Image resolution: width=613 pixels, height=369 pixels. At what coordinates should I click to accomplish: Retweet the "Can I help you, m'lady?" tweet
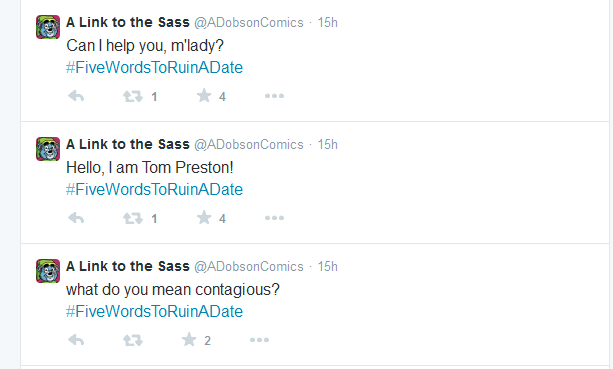click(x=133, y=96)
